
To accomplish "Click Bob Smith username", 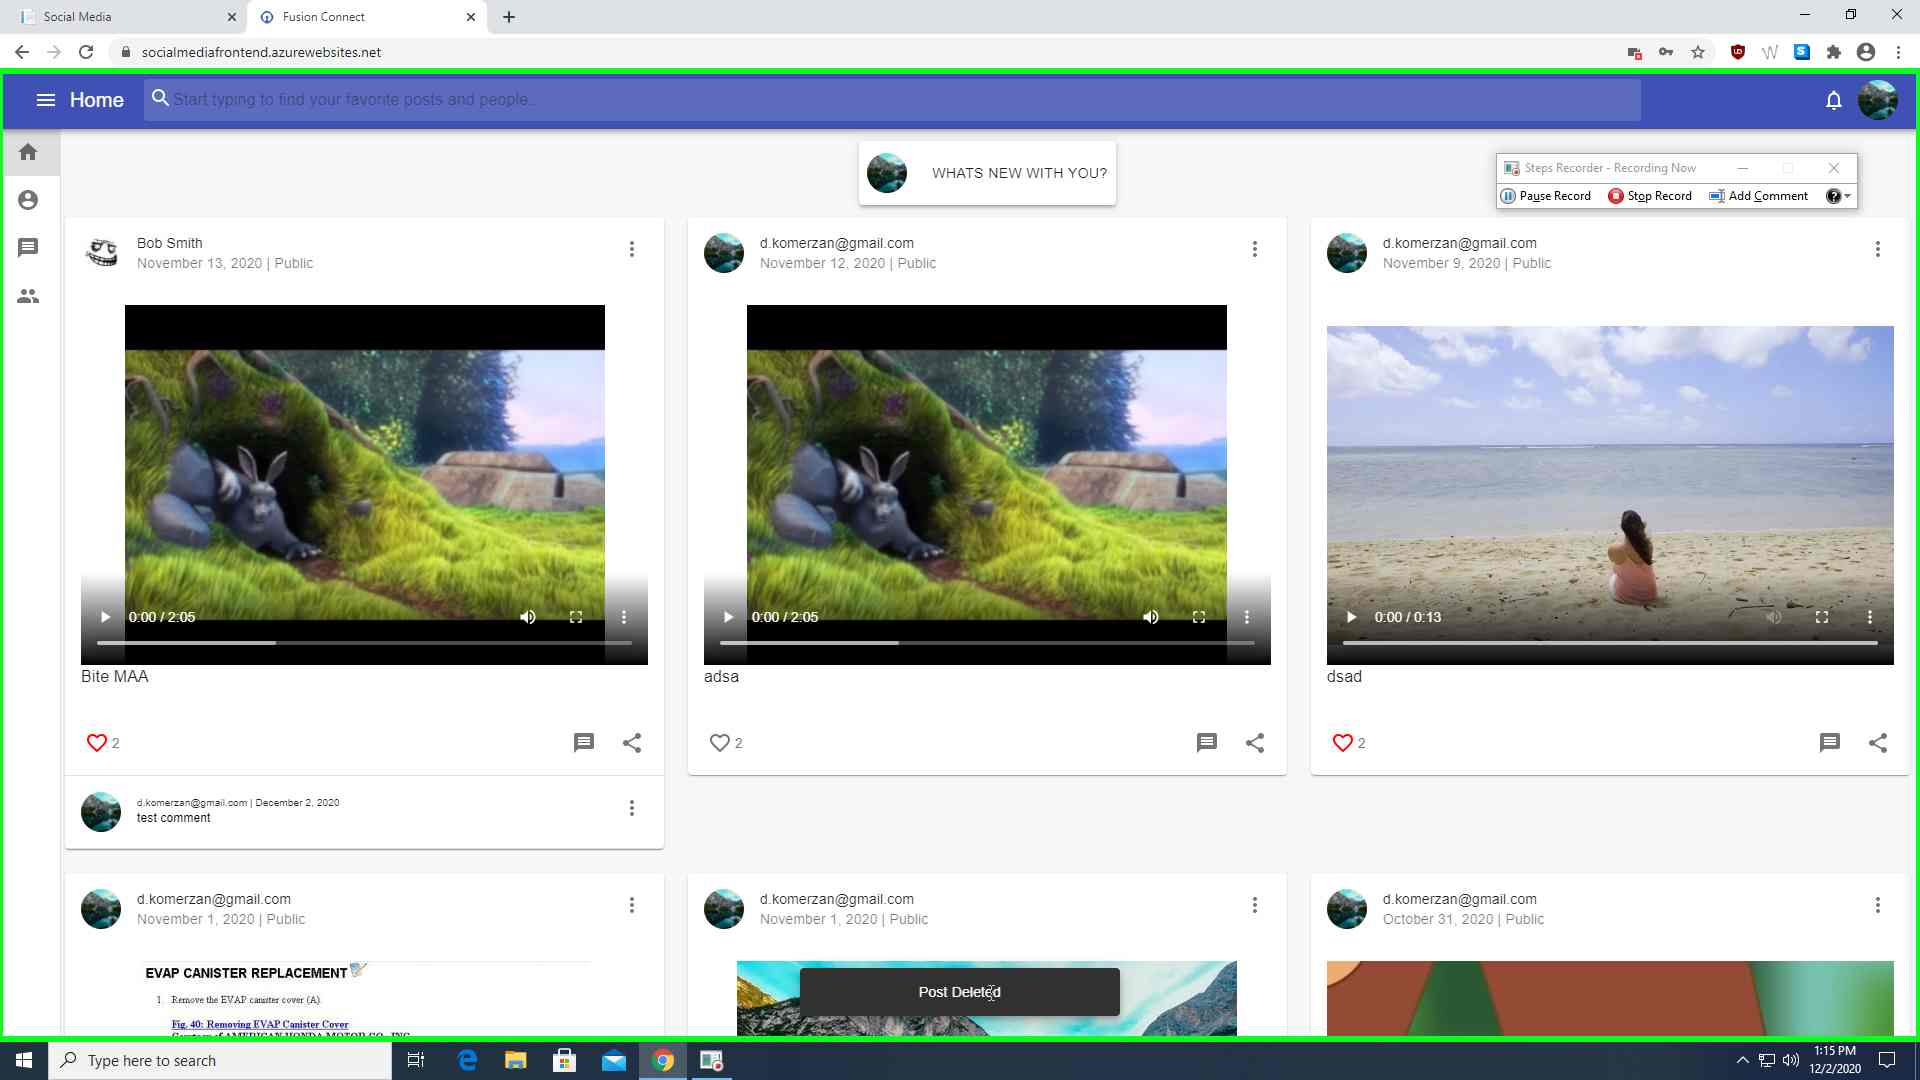I will 170,243.
